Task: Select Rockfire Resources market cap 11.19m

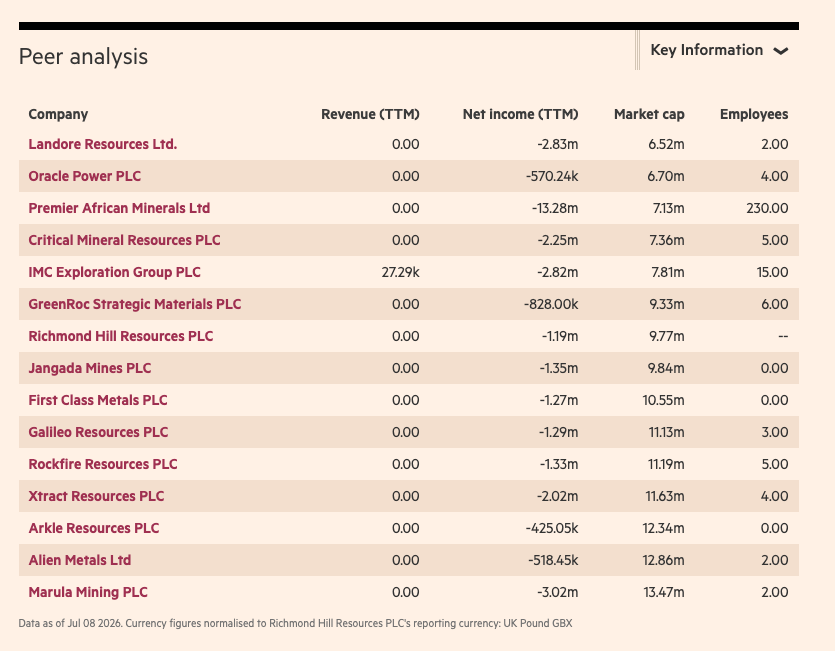Action: pos(666,464)
